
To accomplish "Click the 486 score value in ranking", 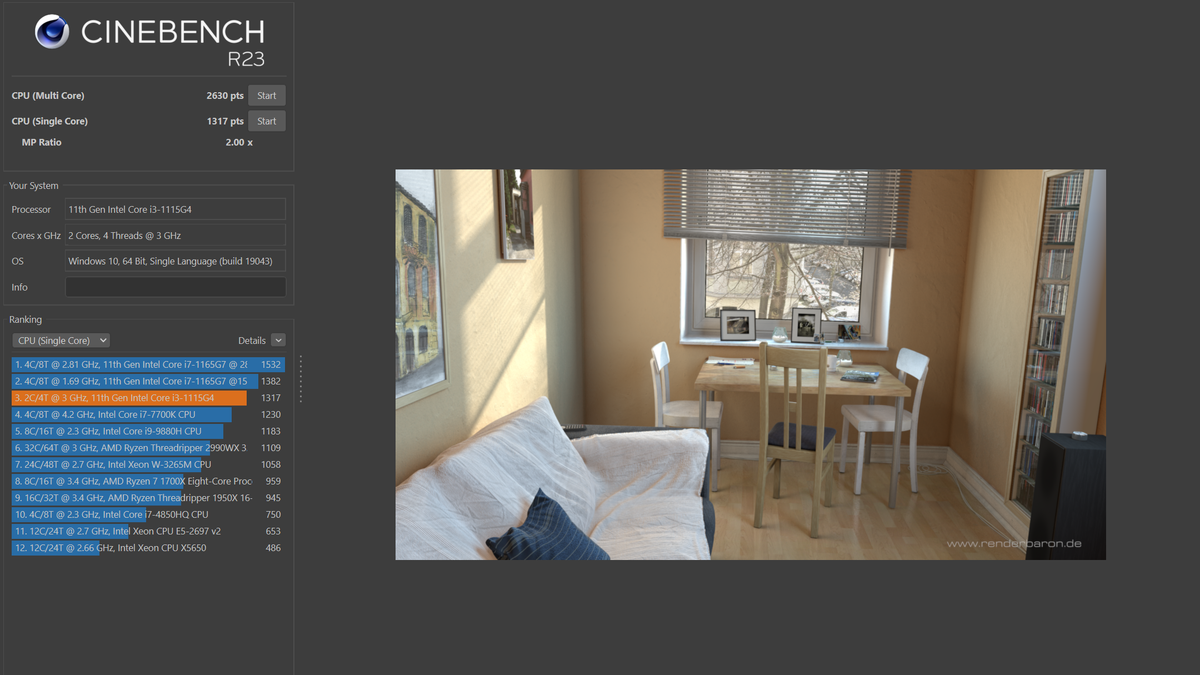I will point(273,548).
